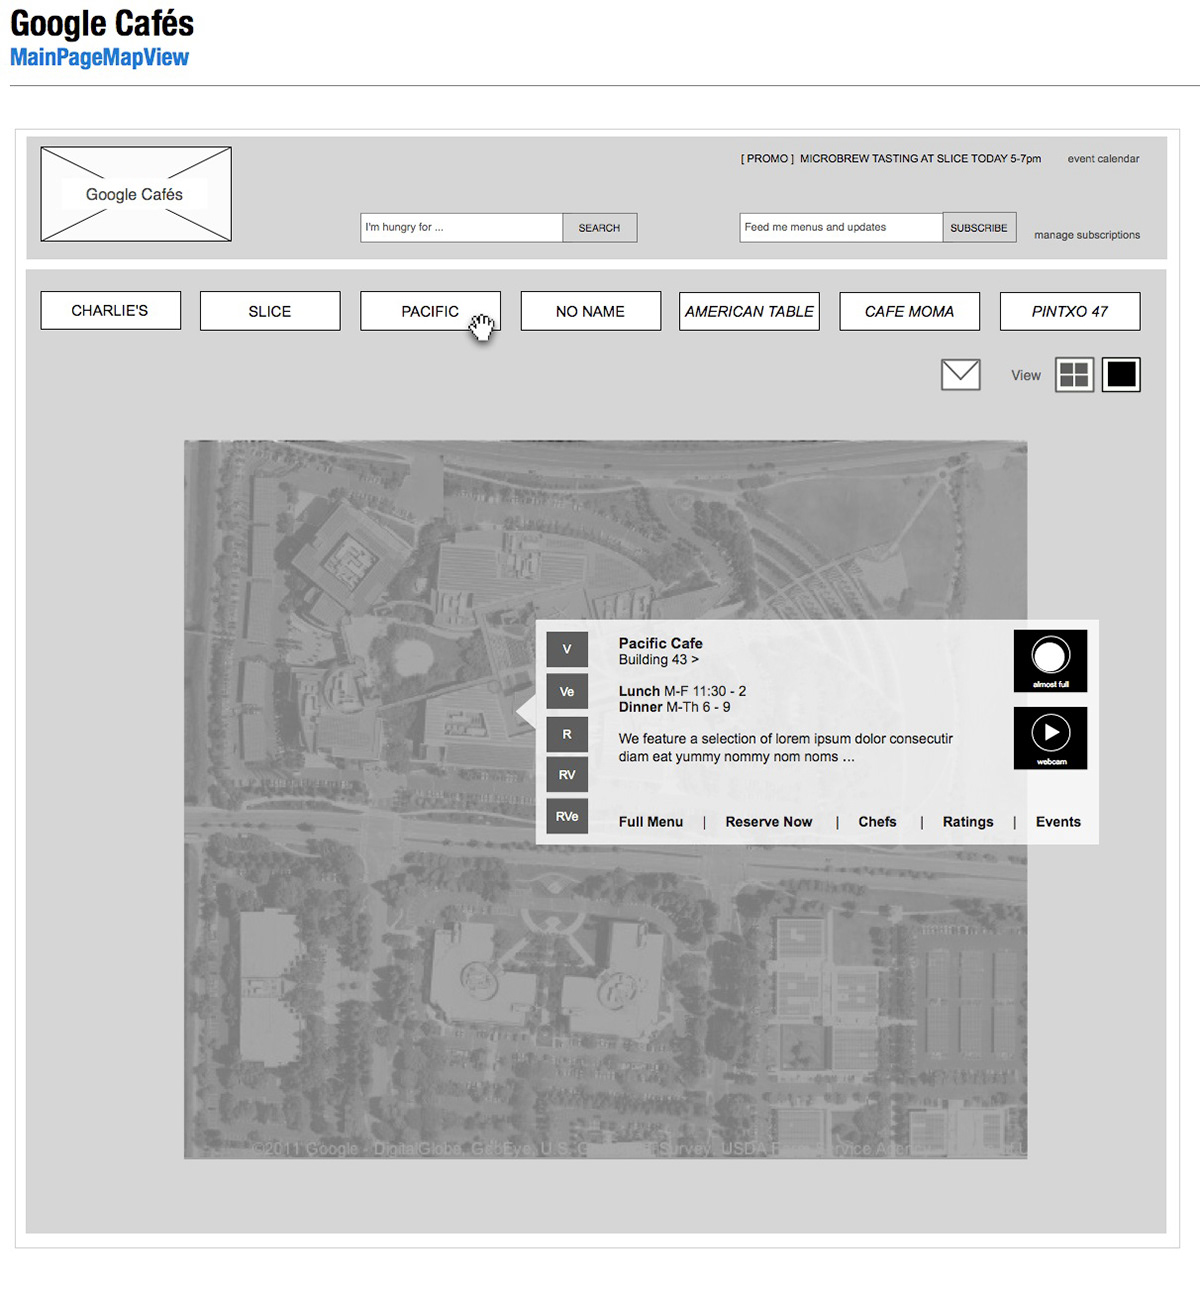
Task: Click the cafe description text ending 'nom noms ...'
Action: pyautogui.click(x=785, y=748)
